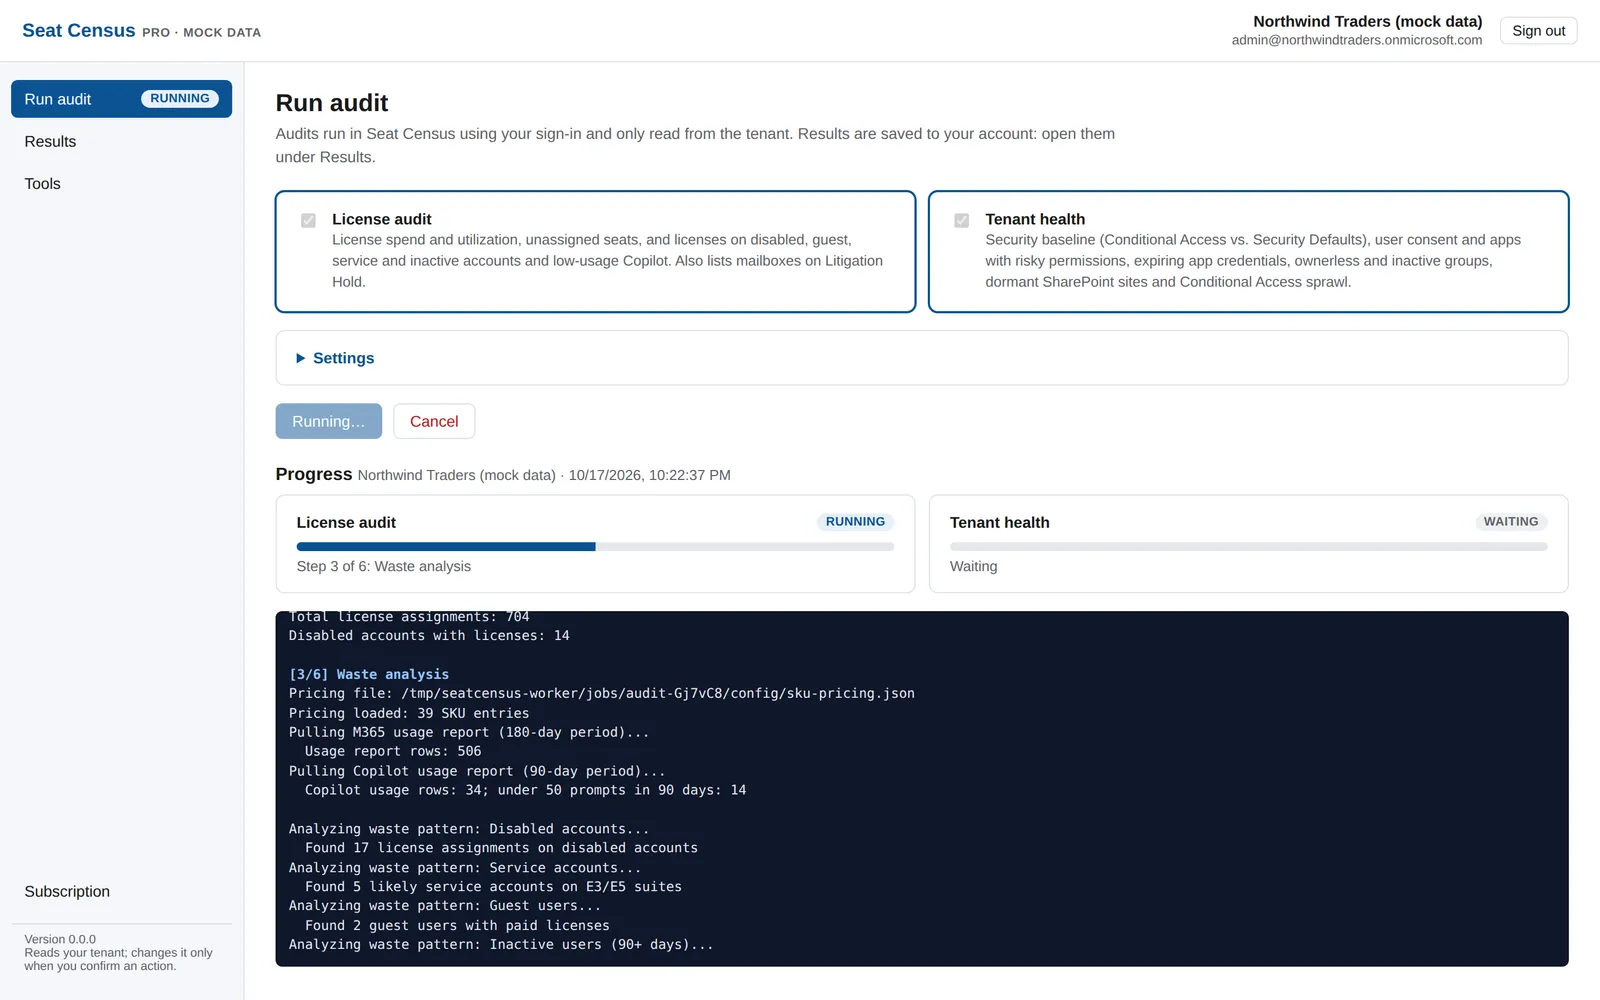Click the WAITING badge on Tenant health
Viewport: 1600px width, 1000px height.
point(1511,522)
